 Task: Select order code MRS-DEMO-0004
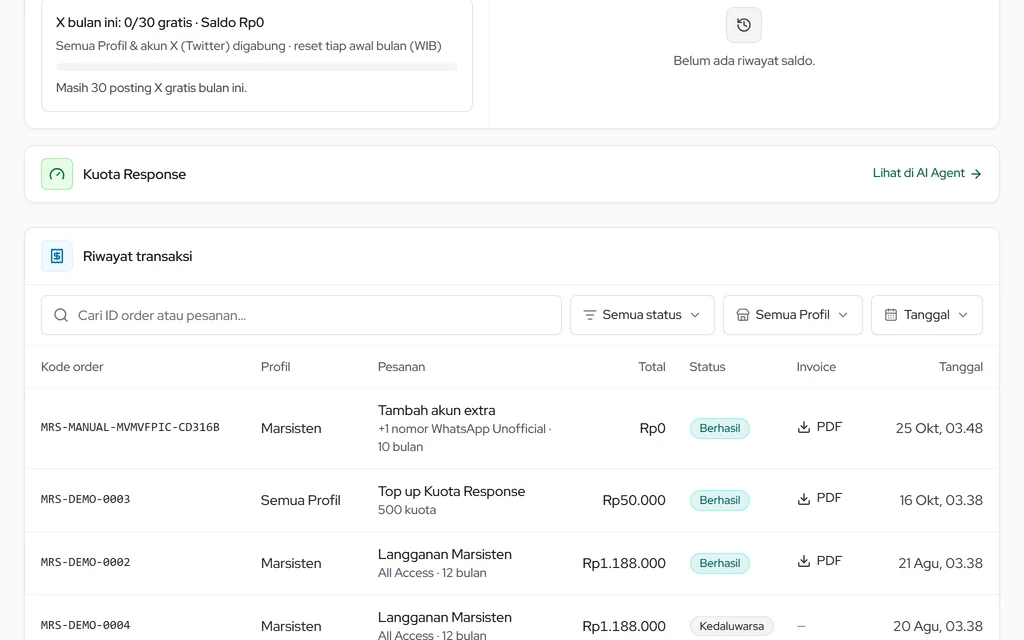[86, 625]
